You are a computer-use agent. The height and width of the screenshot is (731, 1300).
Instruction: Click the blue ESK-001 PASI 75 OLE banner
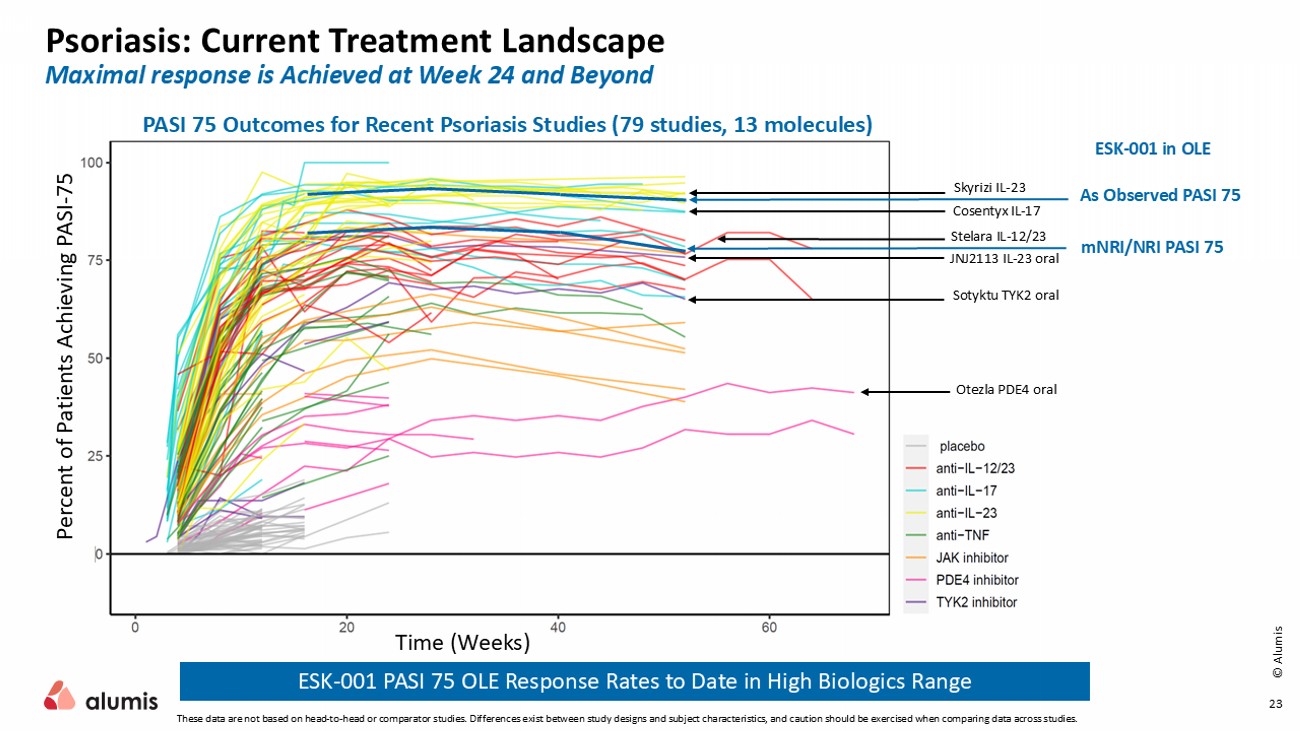click(x=634, y=682)
